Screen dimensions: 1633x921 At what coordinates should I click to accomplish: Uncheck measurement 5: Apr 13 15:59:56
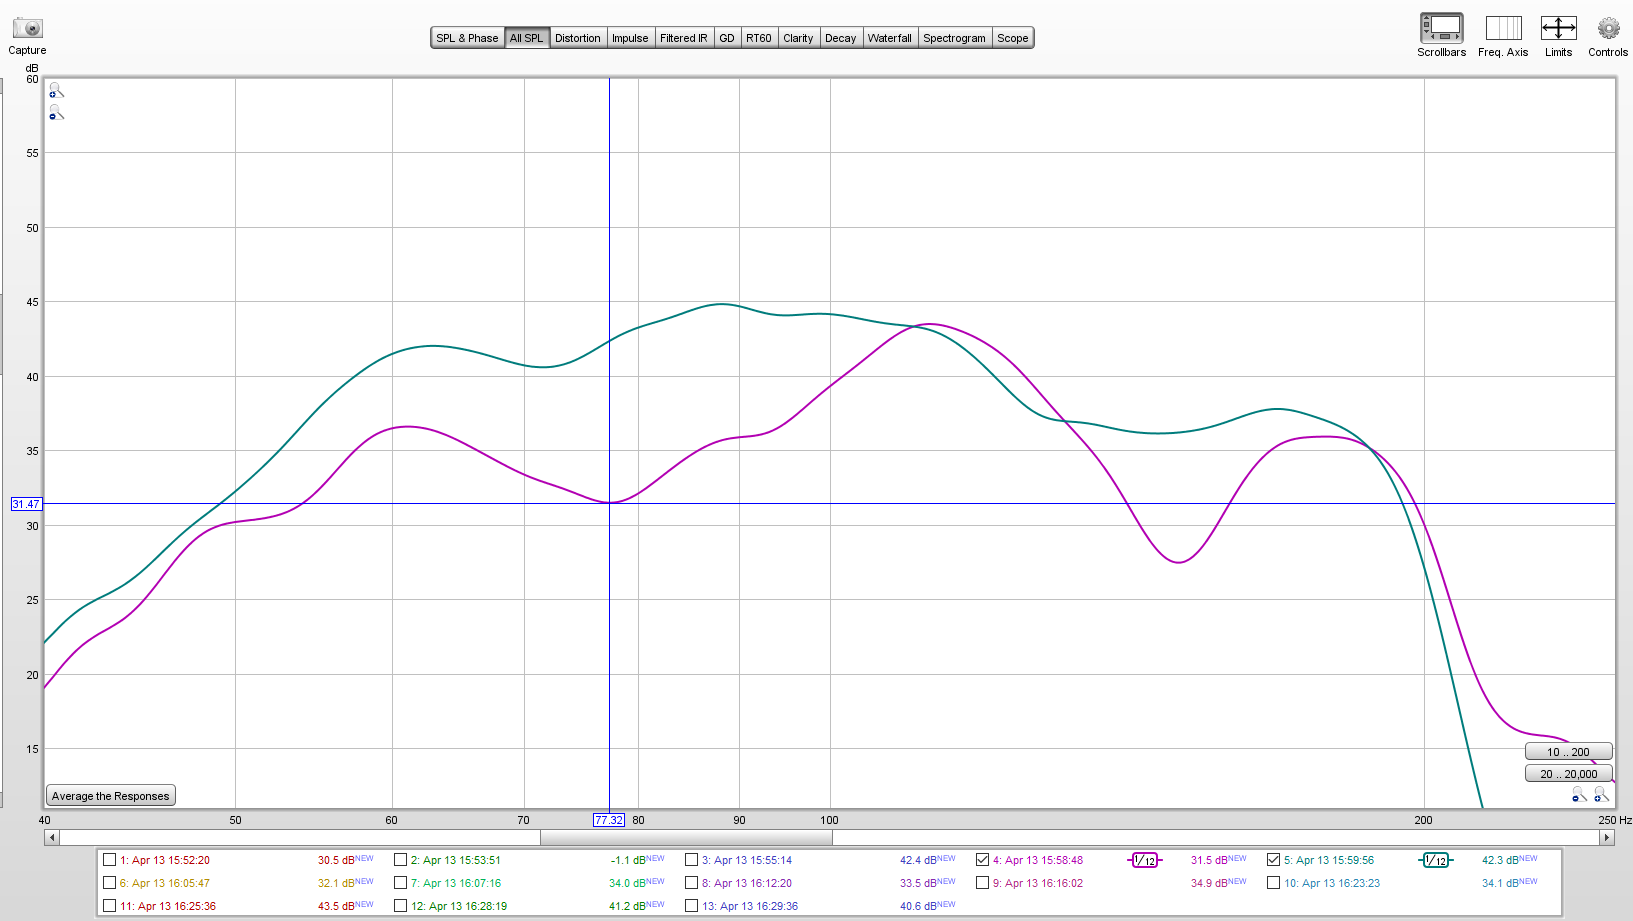tap(1273, 860)
